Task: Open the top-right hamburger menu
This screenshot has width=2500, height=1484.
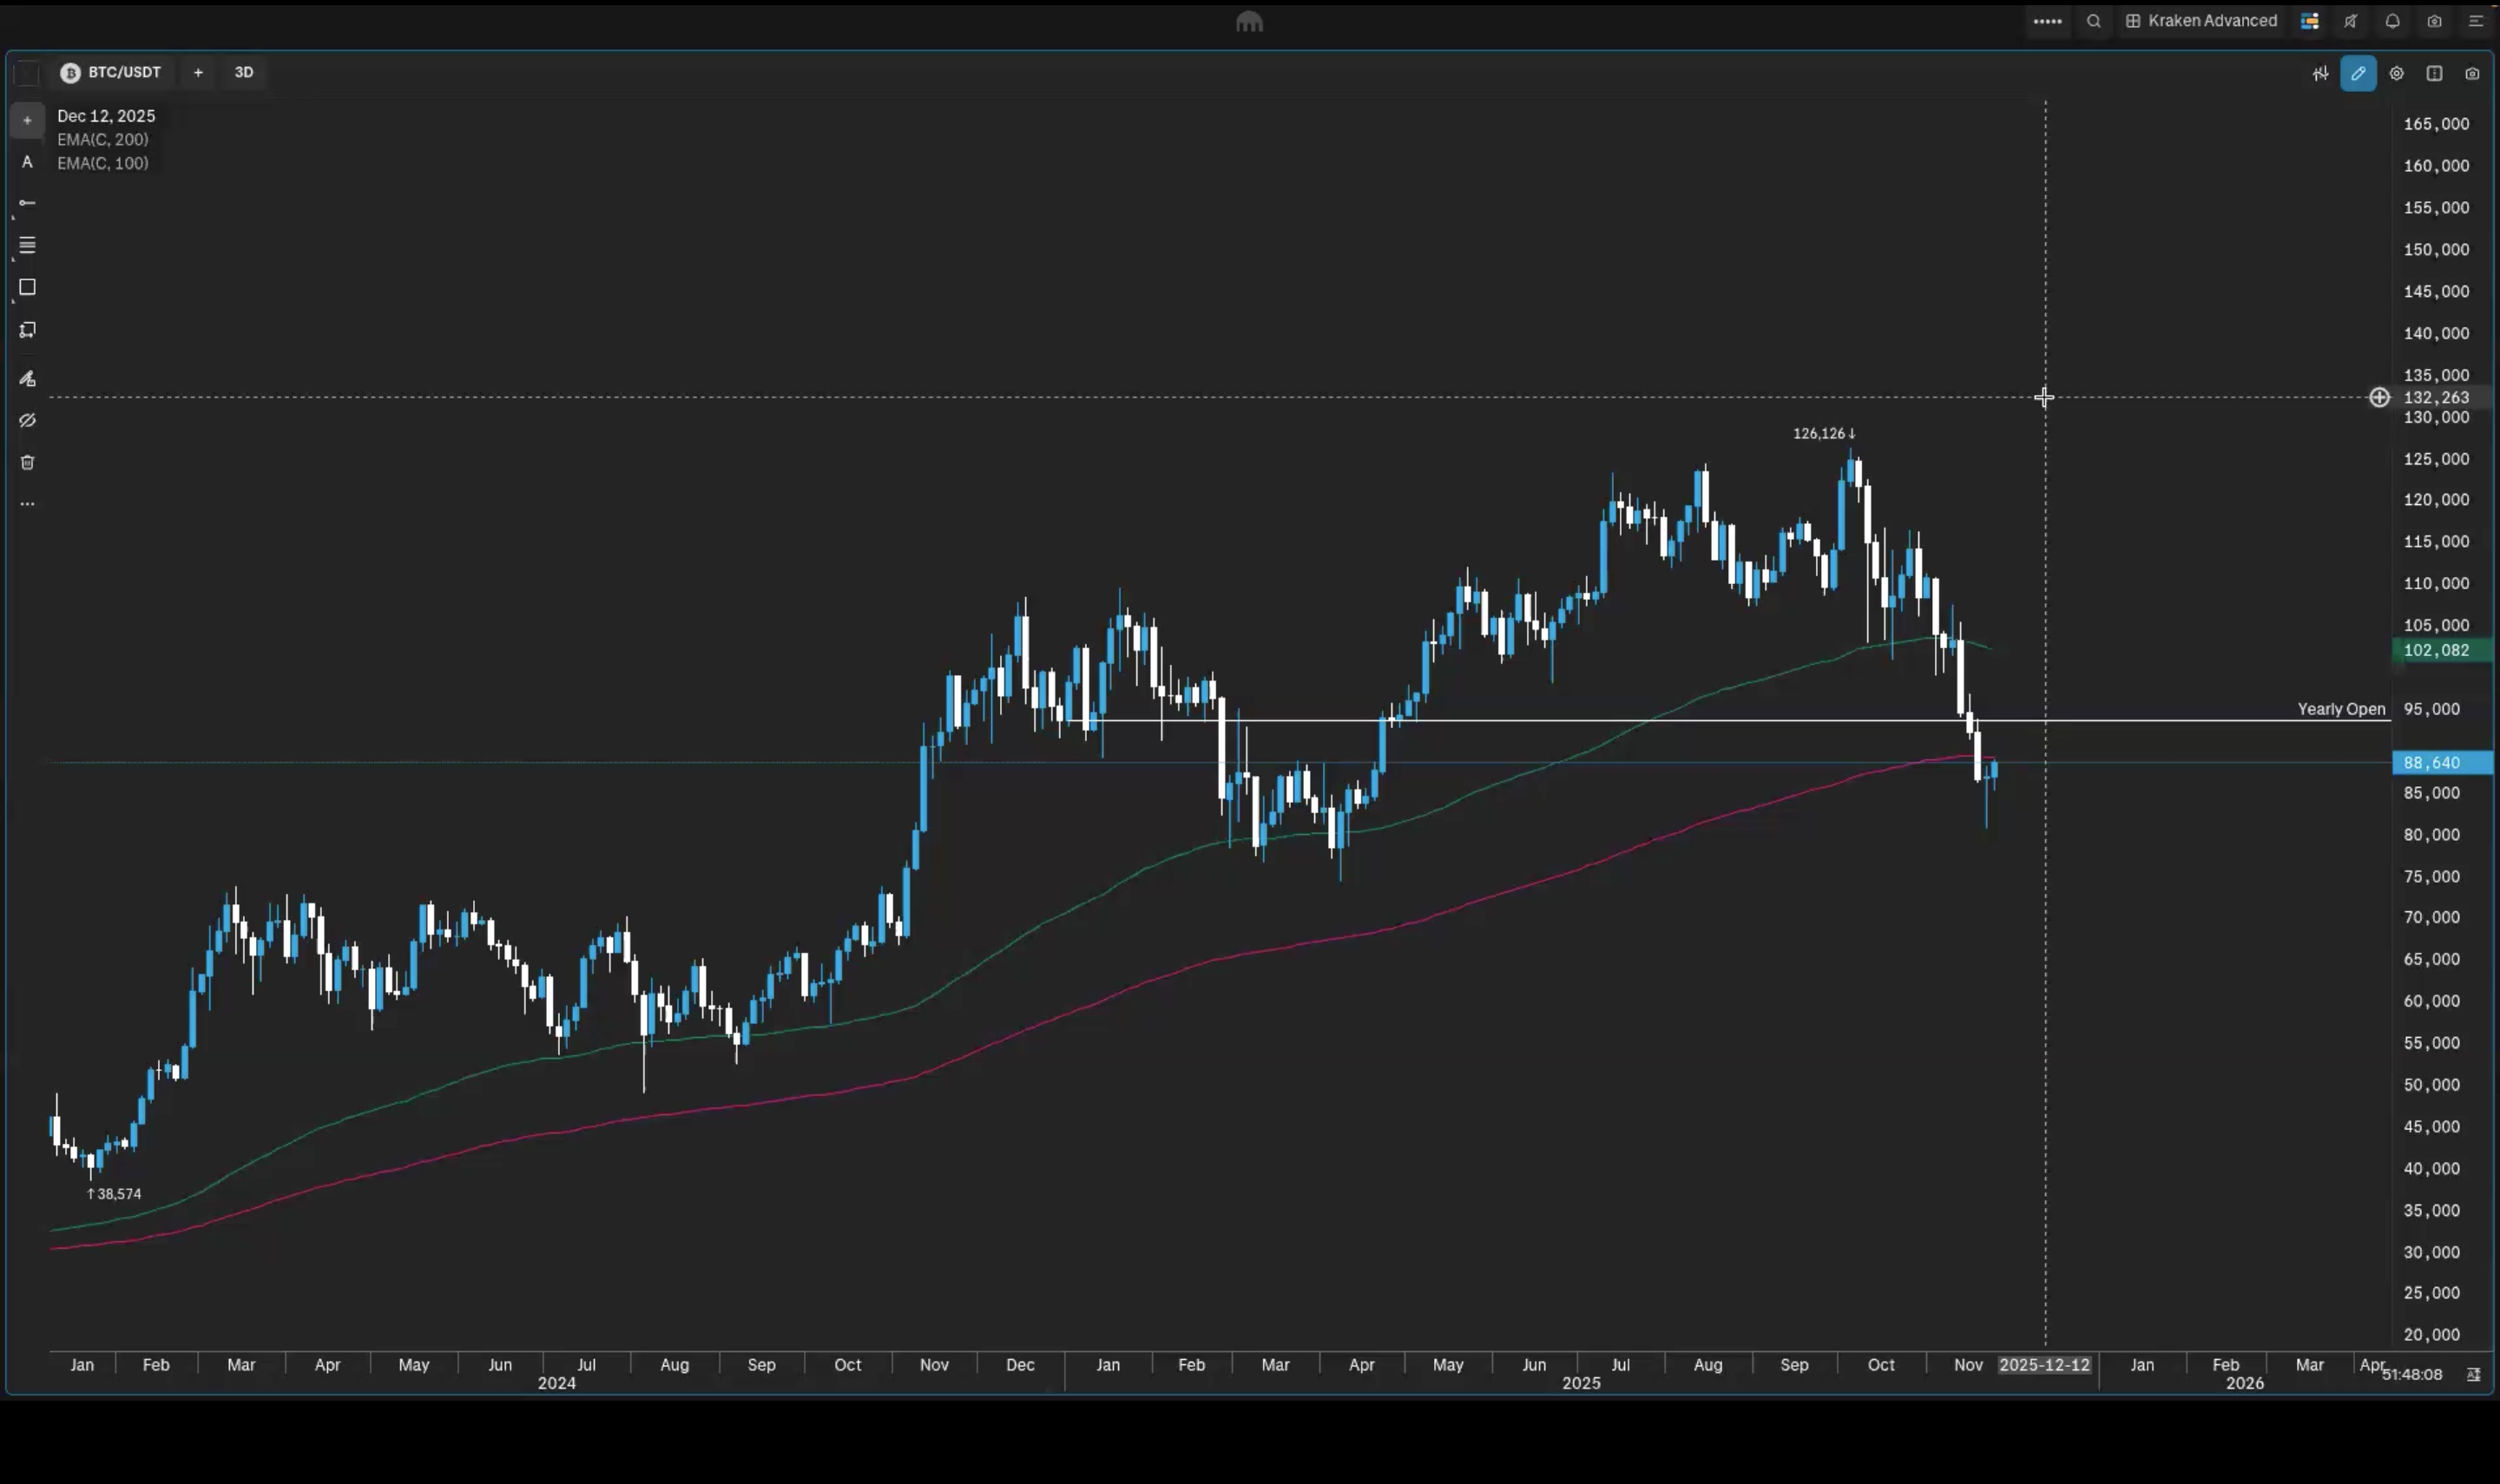Action: click(x=2476, y=21)
